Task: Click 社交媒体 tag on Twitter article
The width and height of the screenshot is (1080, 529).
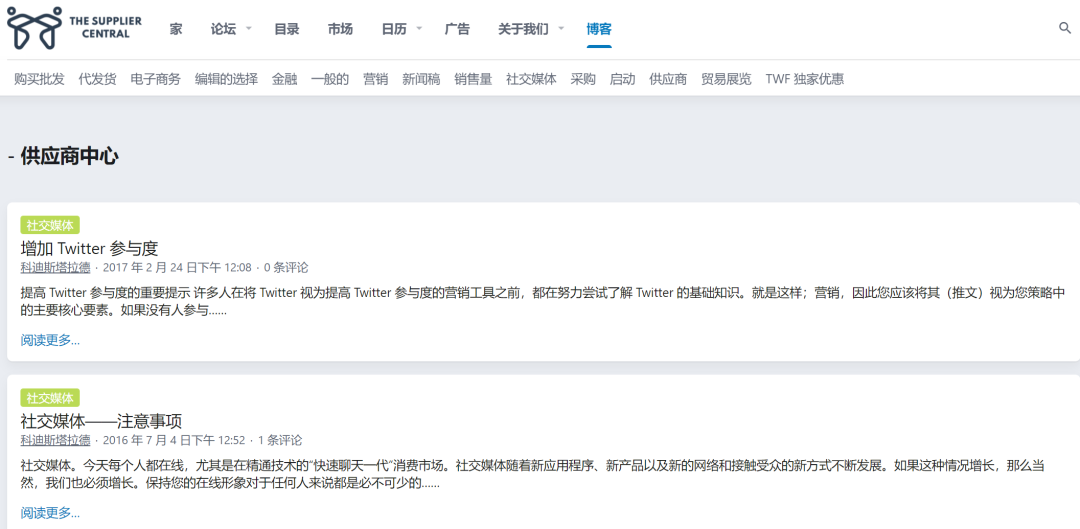Action: [x=50, y=225]
